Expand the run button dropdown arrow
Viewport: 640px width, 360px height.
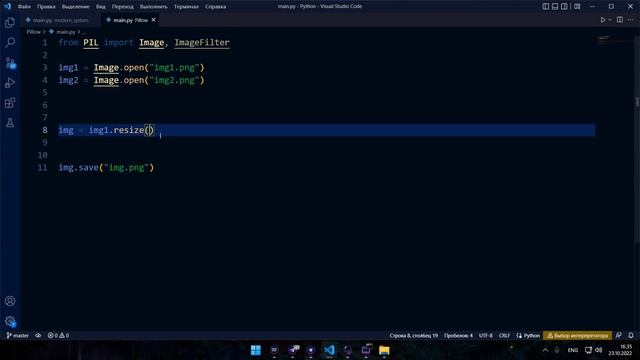pyautogui.click(x=610, y=20)
